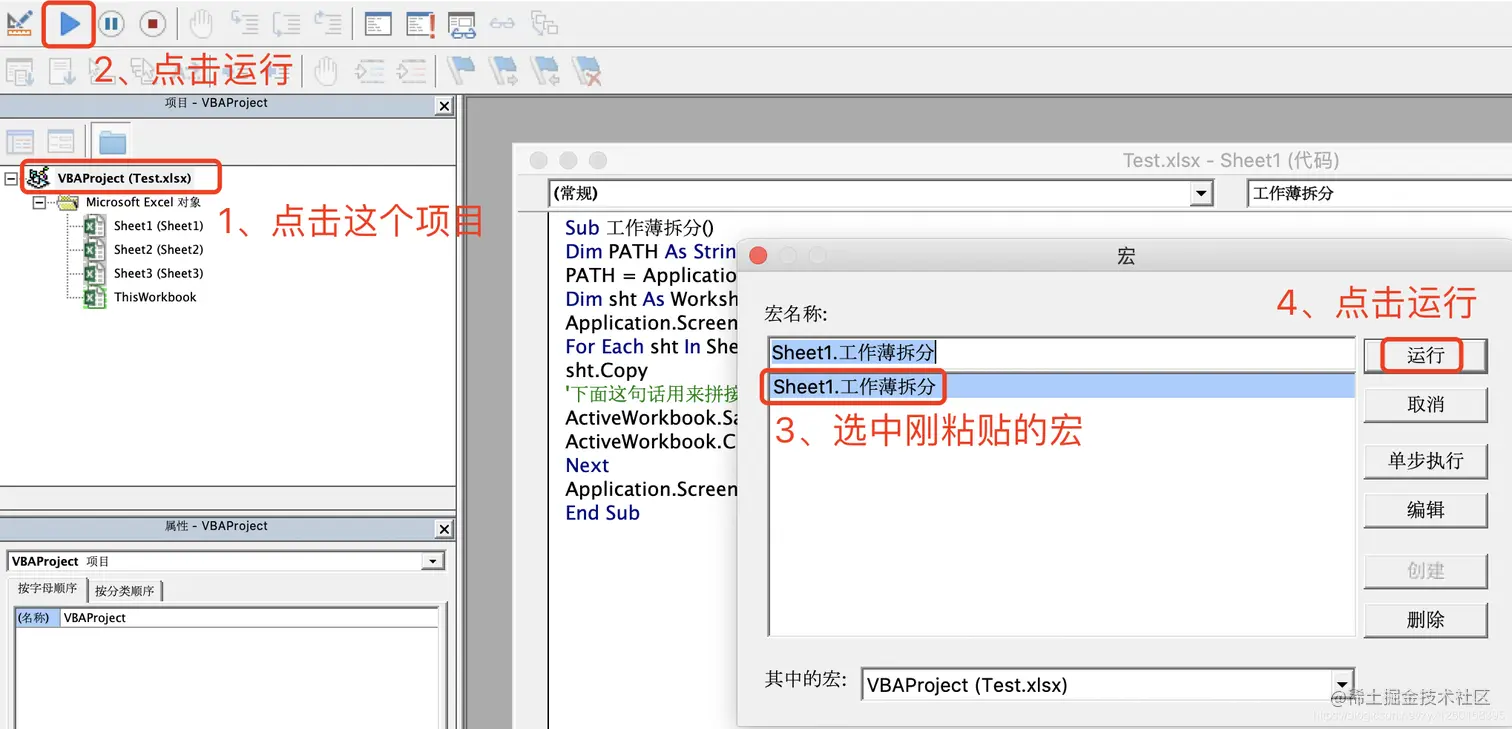The width and height of the screenshot is (1512, 729).
Task: Toggle breakpoint hand icon in top toolbar
Action: pyautogui.click(x=201, y=23)
